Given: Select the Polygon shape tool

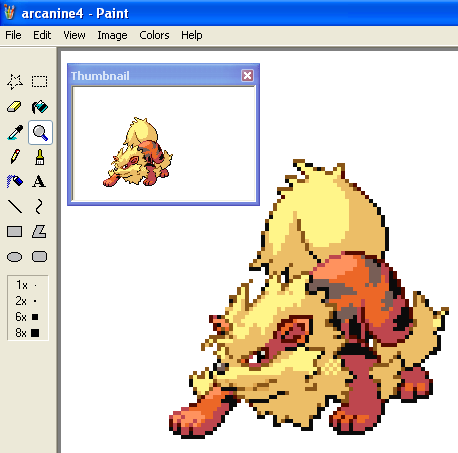Looking at the screenshot, I should coord(39,232).
